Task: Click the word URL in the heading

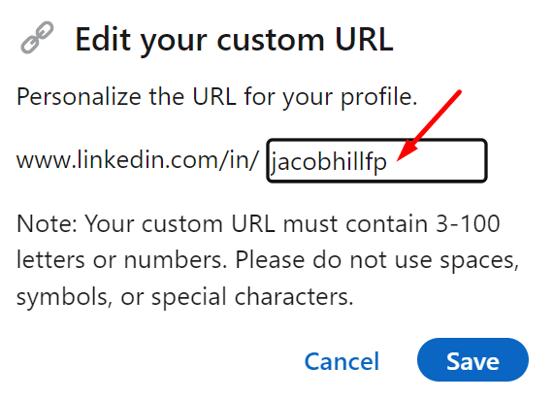Action: (x=364, y=38)
